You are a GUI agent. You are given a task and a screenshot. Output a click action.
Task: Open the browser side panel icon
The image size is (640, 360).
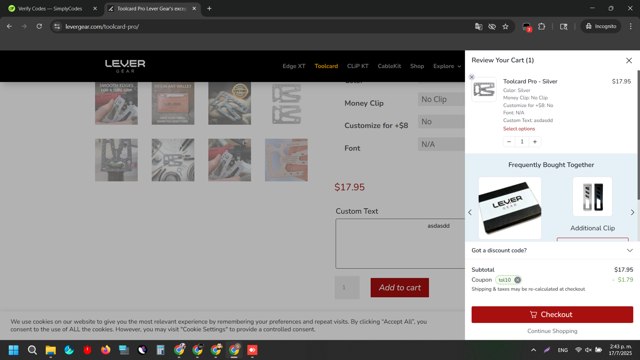pos(564,27)
